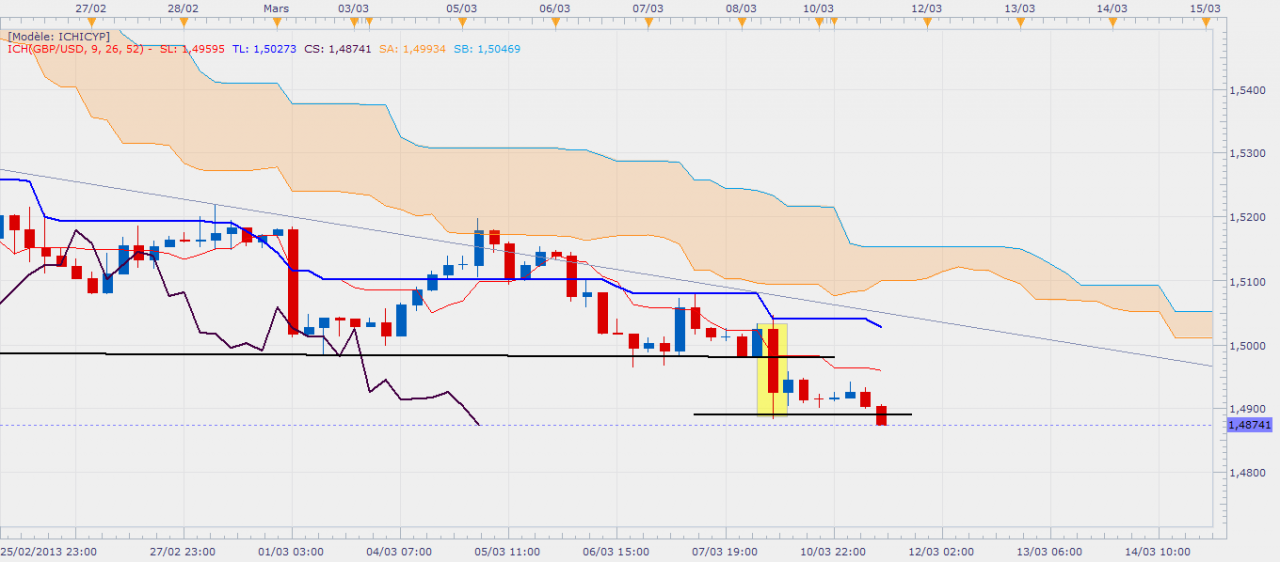Click the [Modèle: ICHICYP] label

pos(58,36)
